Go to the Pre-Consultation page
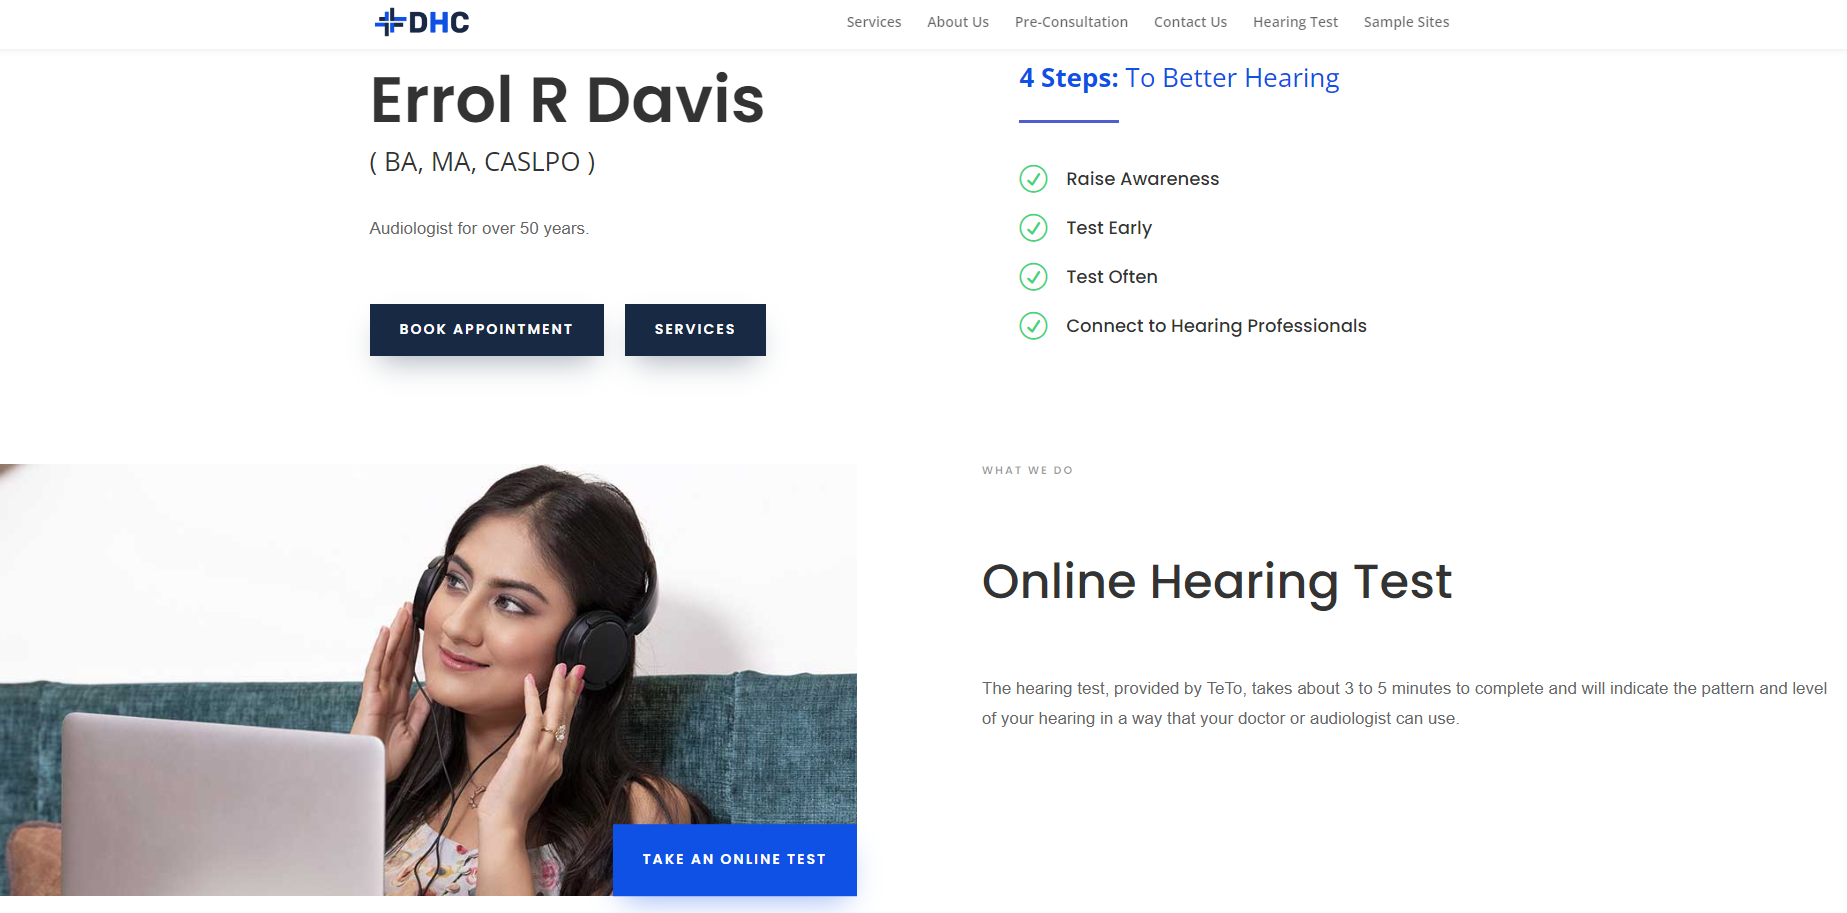Screen dimensions: 1847x913 click(x=1071, y=22)
